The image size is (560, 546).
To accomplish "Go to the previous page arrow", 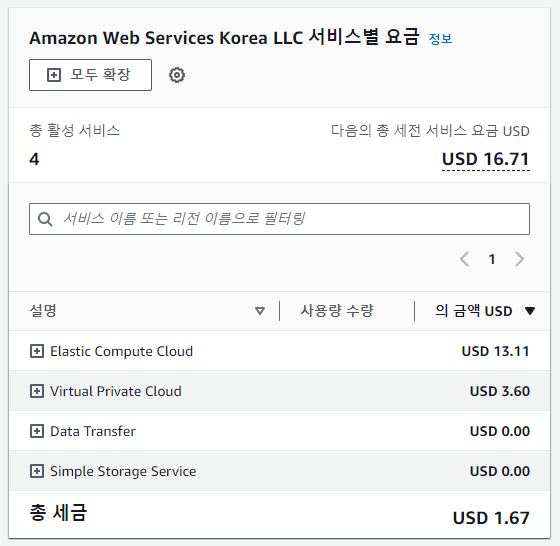I will [464, 259].
